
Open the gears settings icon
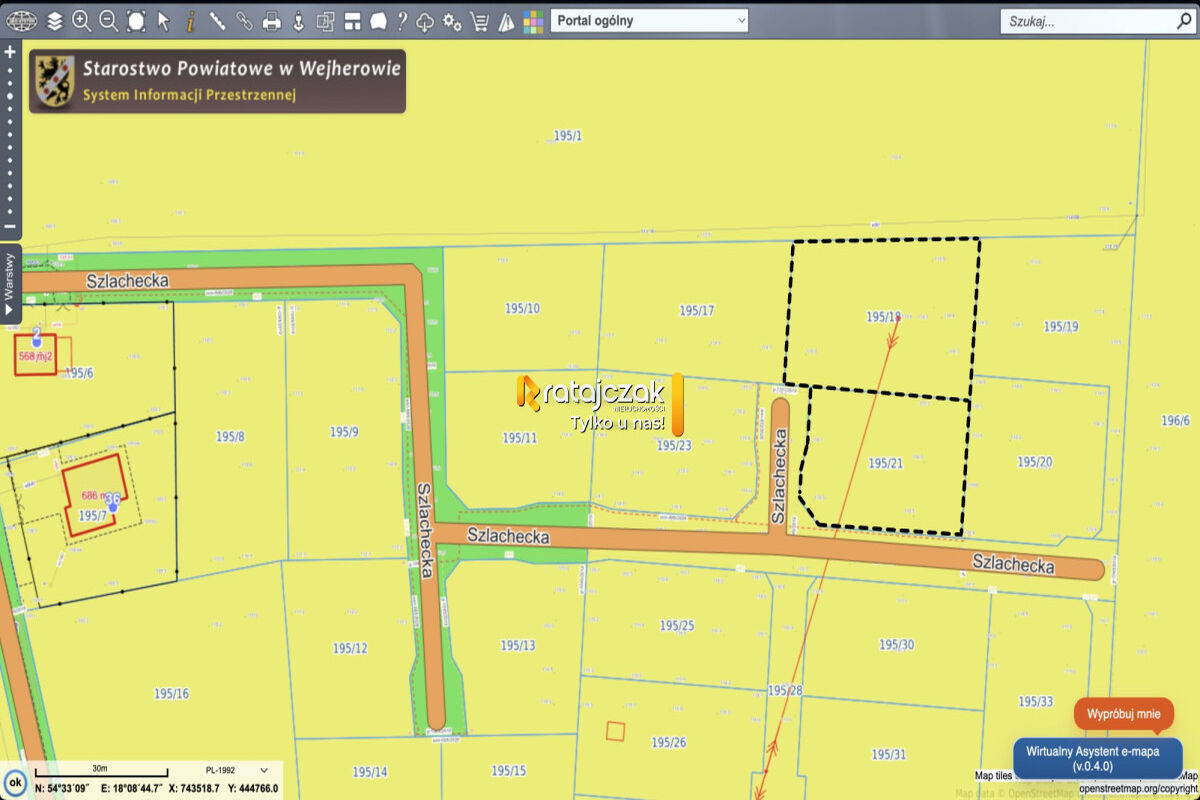point(453,20)
